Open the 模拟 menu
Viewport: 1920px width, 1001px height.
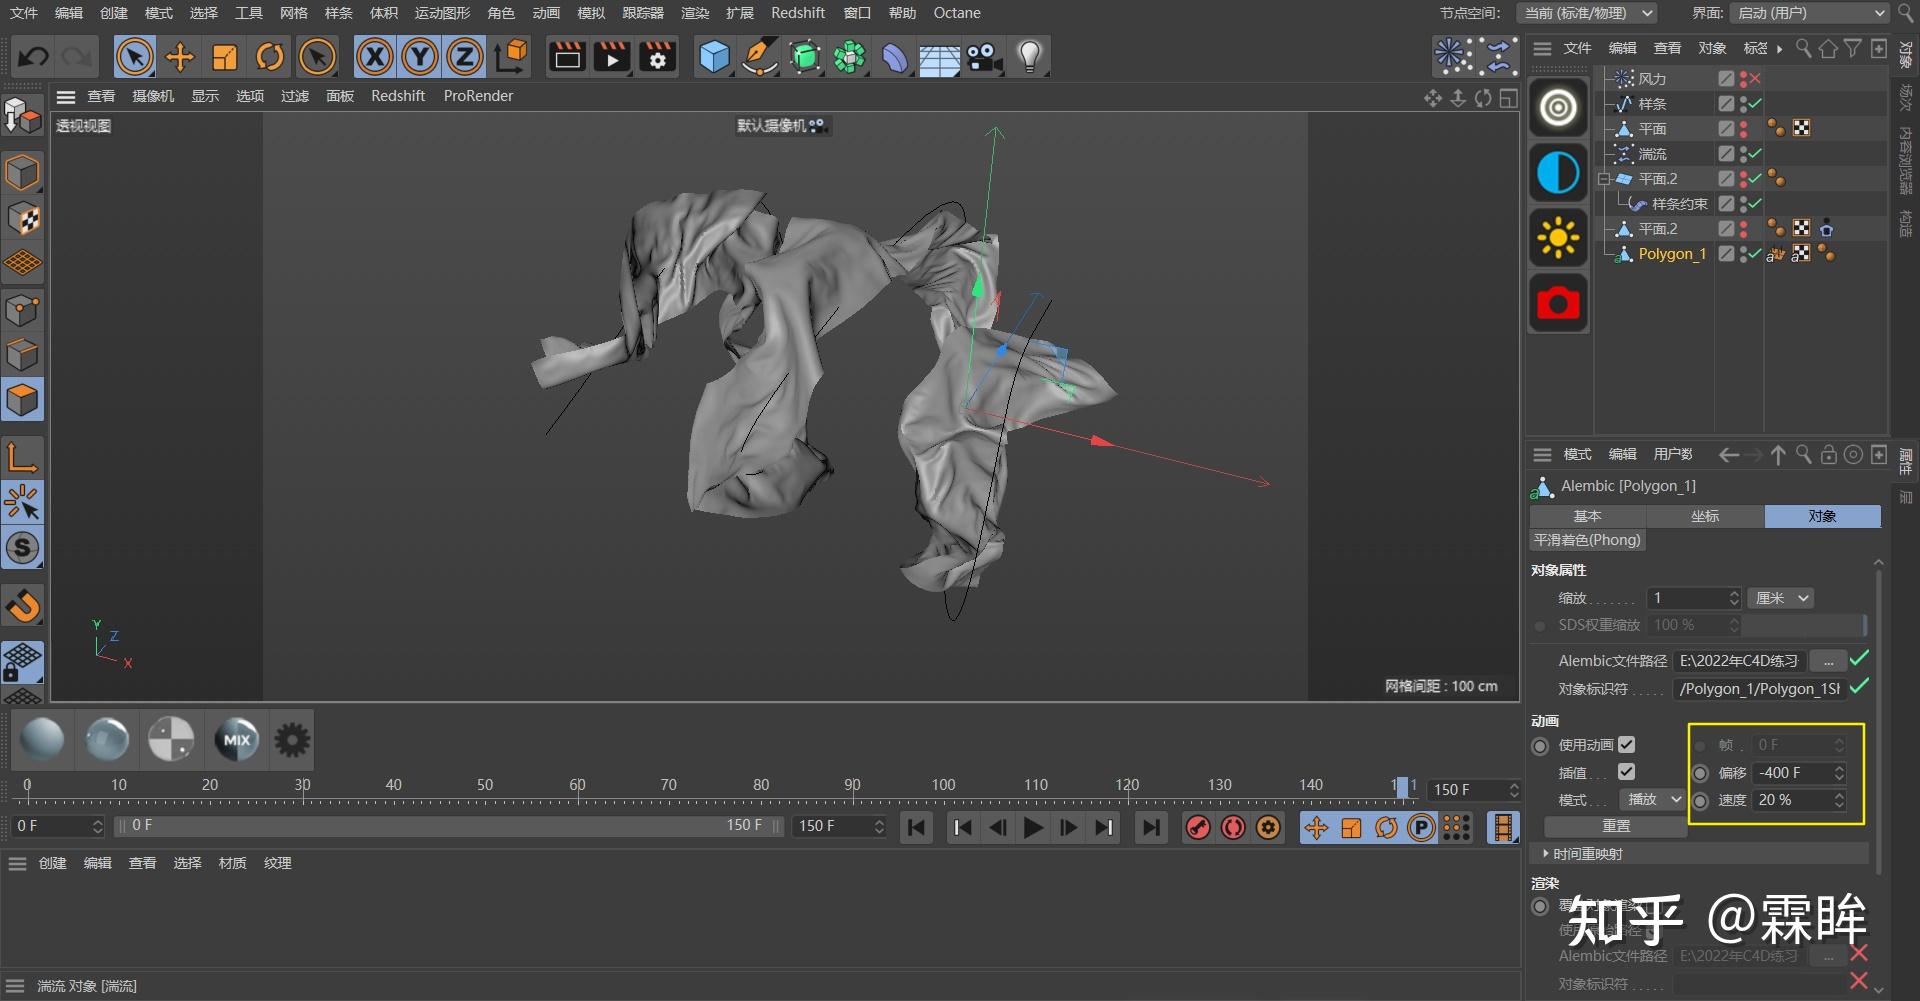(x=590, y=13)
